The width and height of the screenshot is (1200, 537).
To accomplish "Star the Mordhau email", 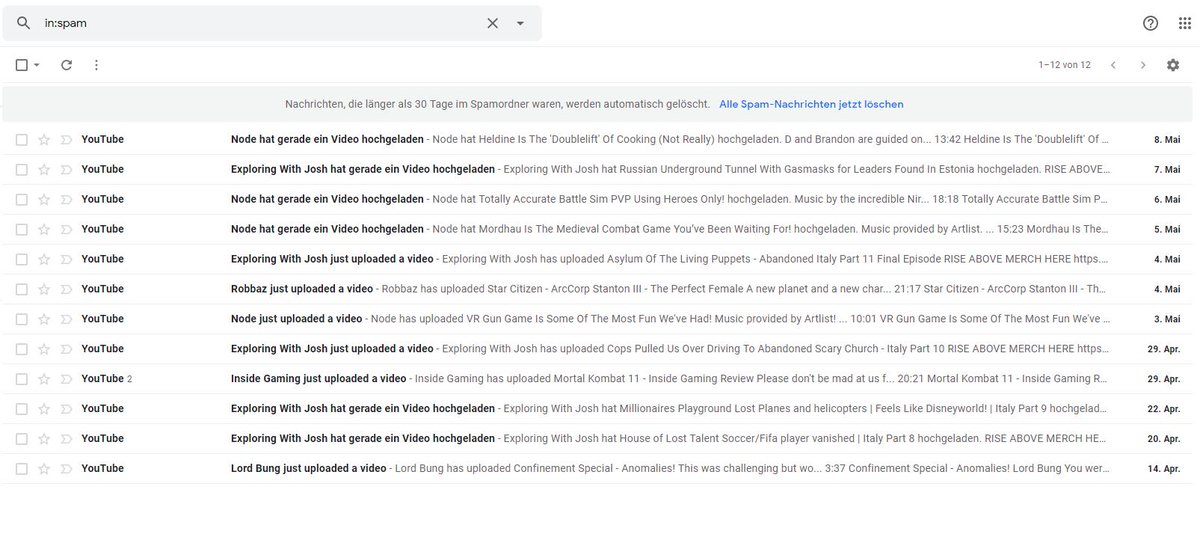I will 44,229.
